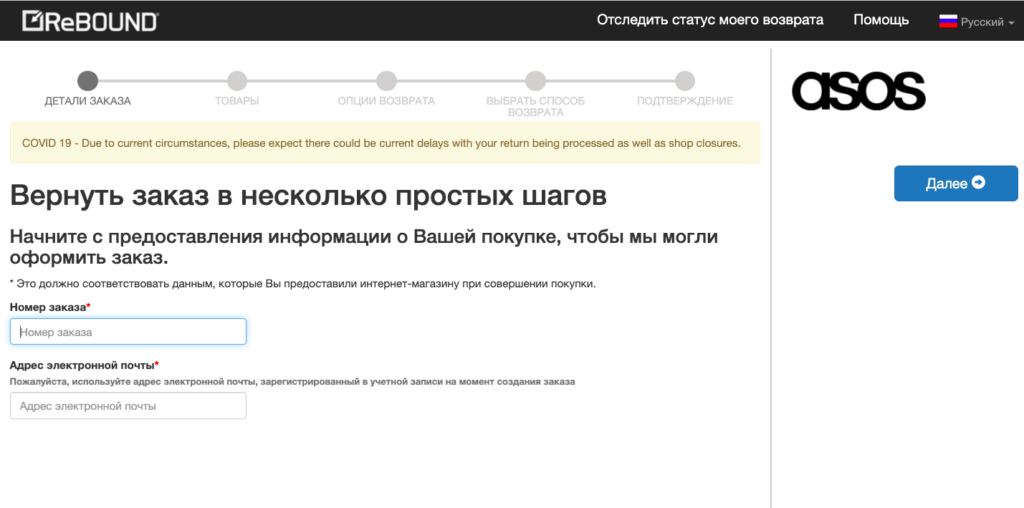The width and height of the screenshot is (1024, 508).
Task: Select the Выбрать способ возврата step label
Action: coord(535,106)
